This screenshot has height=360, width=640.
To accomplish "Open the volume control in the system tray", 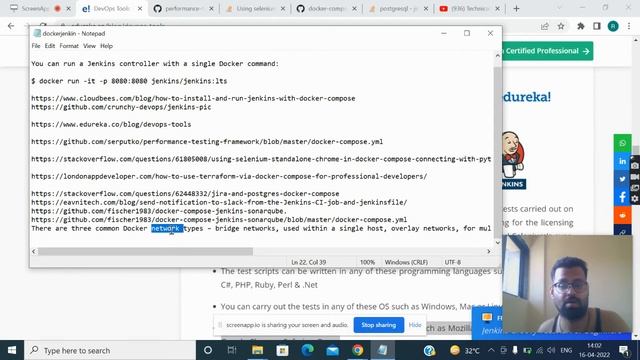I will [551, 350].
